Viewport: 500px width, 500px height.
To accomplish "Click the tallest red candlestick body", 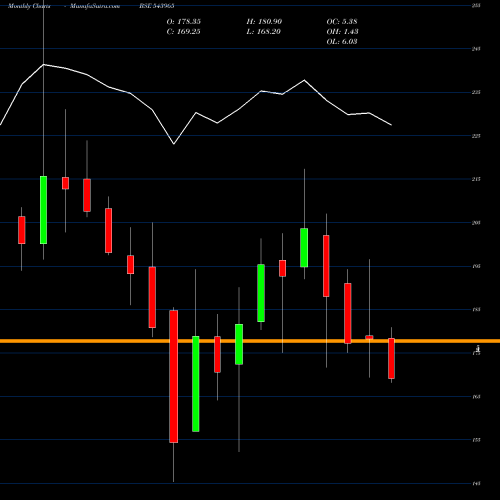I will (x=174, y=376).
